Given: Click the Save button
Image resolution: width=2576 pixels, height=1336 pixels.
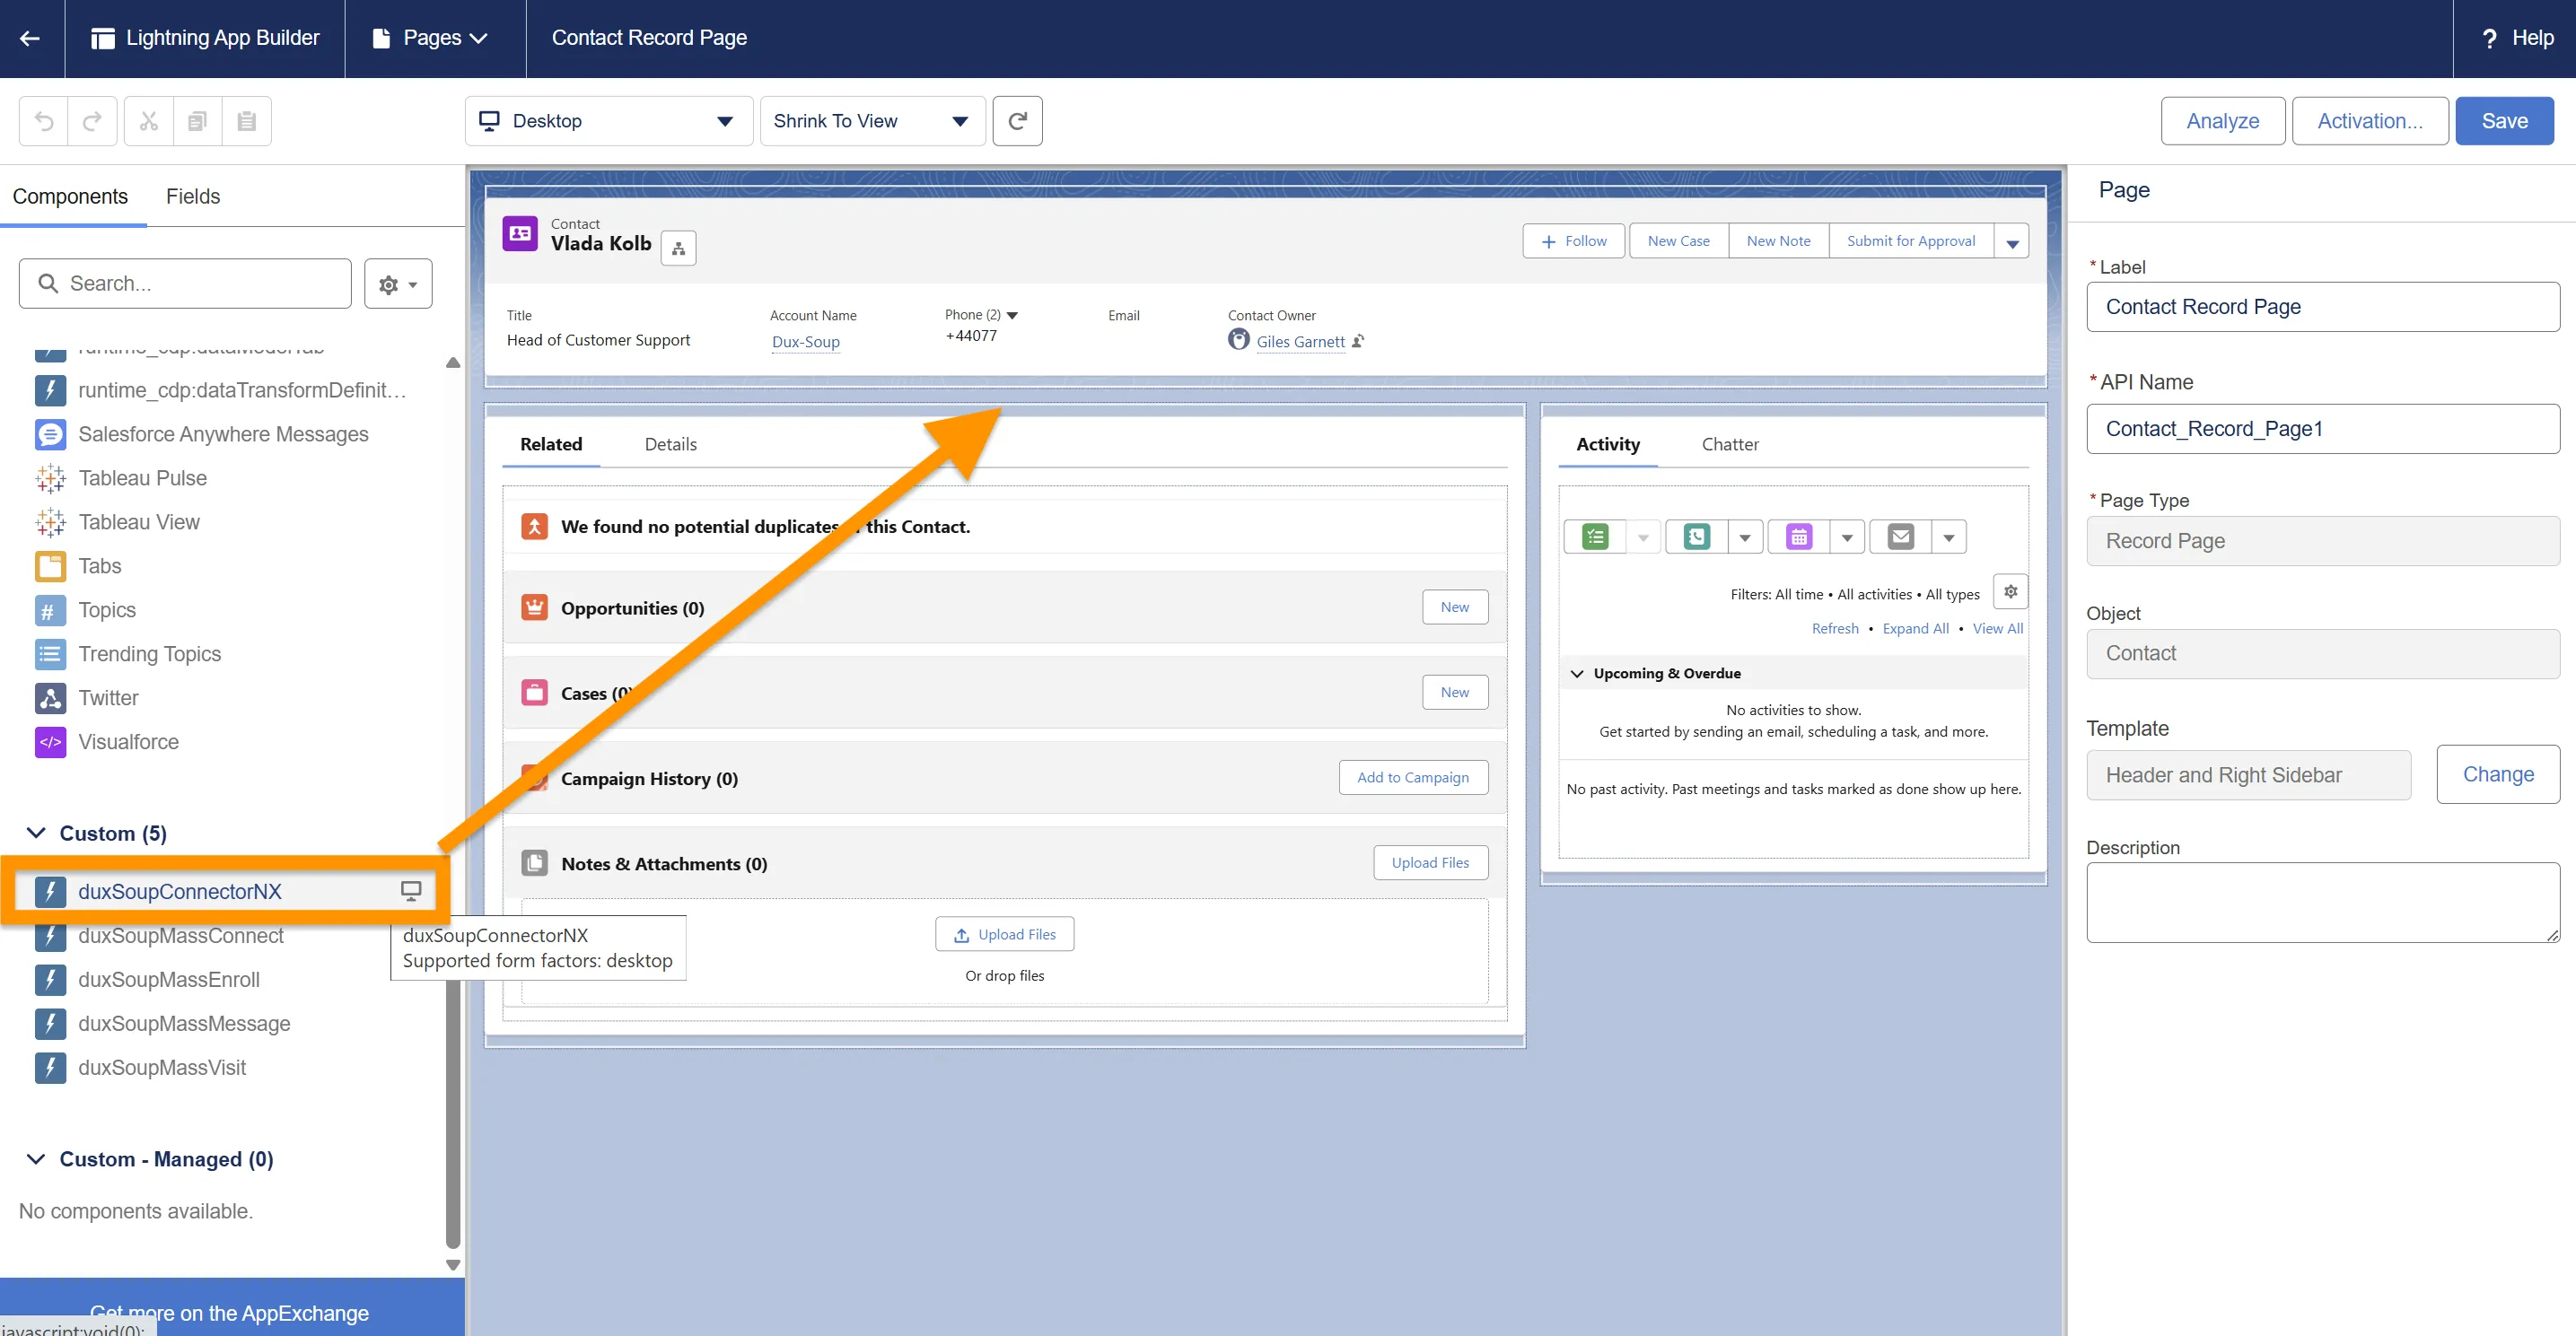Looking at the screenshot, I should click(2504, 121).
